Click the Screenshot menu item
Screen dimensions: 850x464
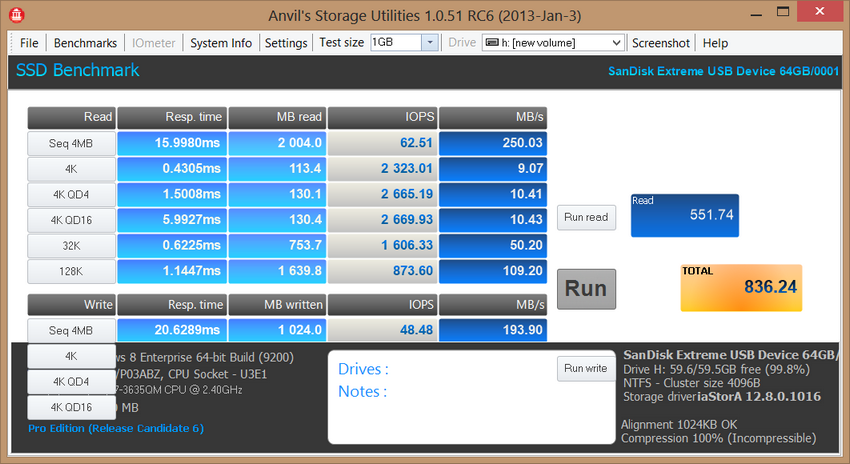coord(660,43)
